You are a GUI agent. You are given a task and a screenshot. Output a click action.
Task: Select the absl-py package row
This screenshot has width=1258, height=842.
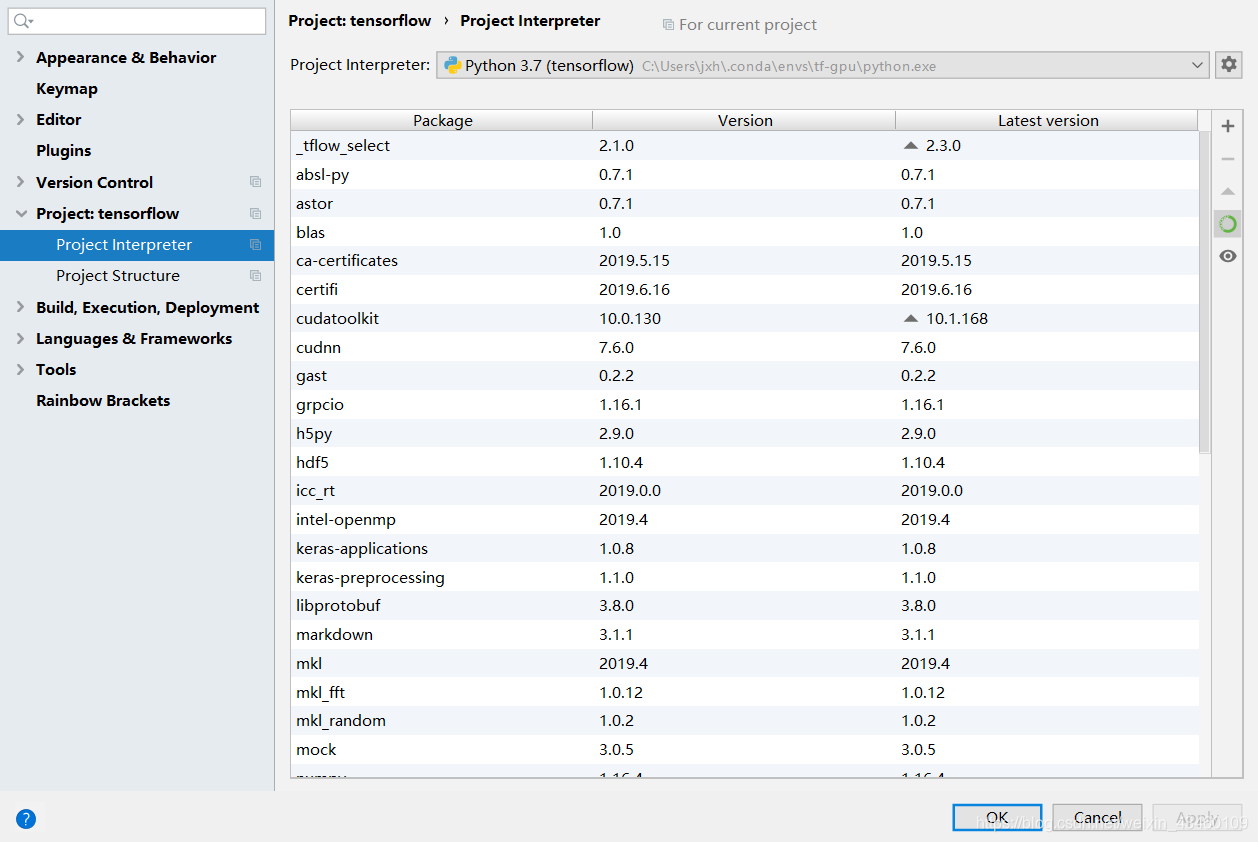745,174
